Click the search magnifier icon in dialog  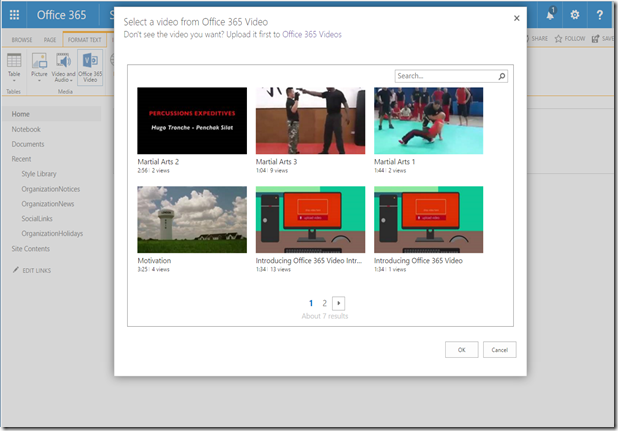tap(502, 76)
